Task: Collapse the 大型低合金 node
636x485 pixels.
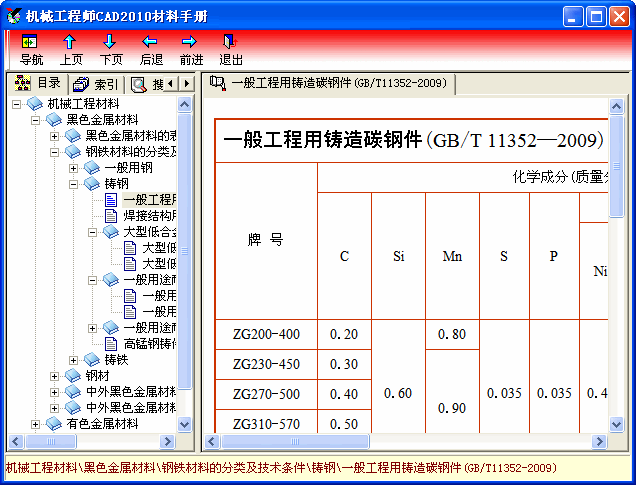Action: coord(92,232)
